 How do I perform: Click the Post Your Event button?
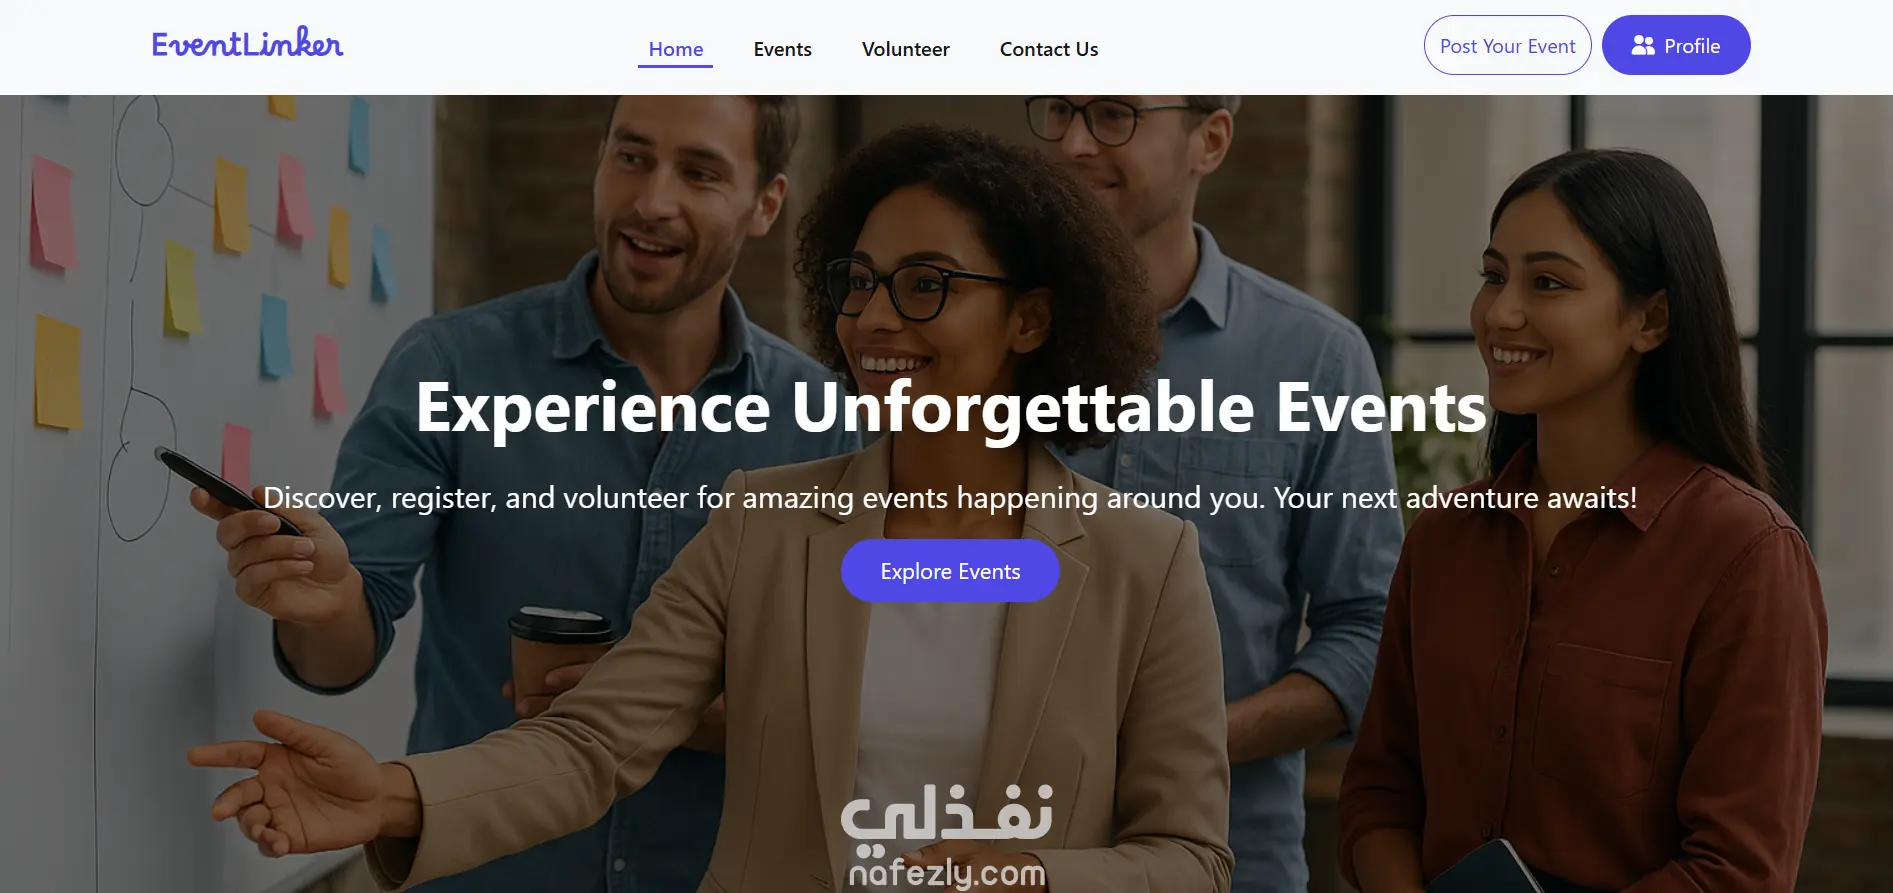point(1507,45)
